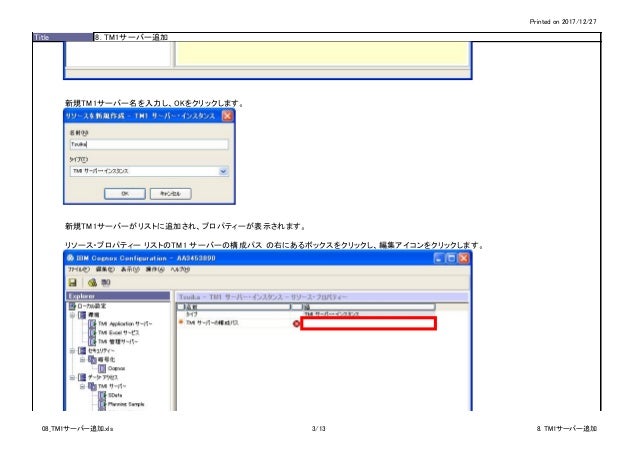This screenshot has height=451, width=638.
Task: Select TM1 Excel サービス in the tree
Action: coord(118,333)
